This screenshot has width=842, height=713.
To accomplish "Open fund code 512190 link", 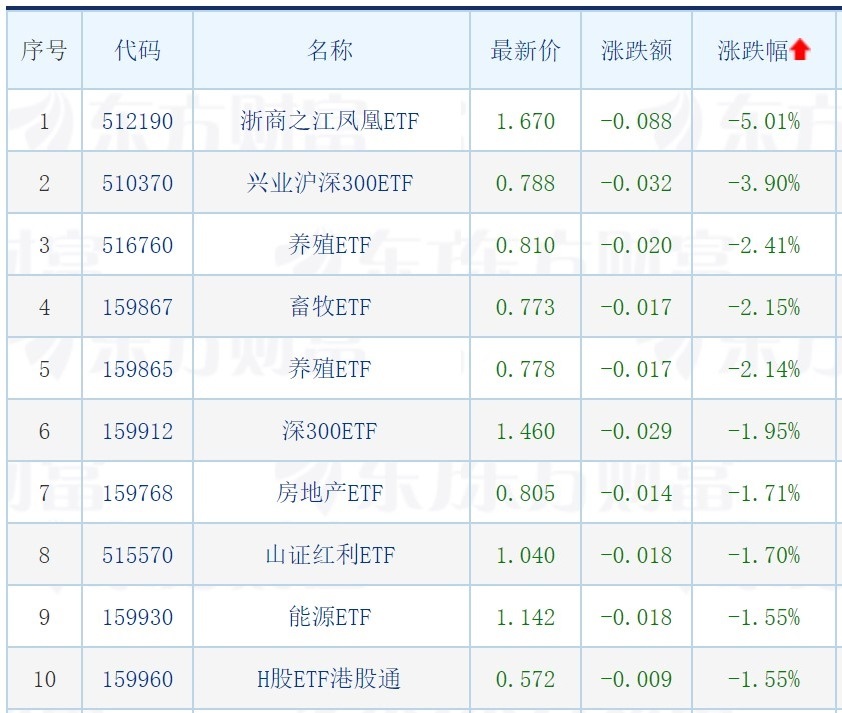I will coord(137,121).
